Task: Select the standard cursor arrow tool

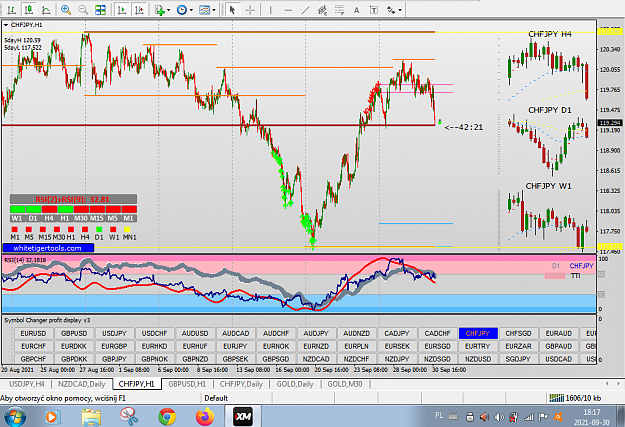Action: tap(232, 10)
